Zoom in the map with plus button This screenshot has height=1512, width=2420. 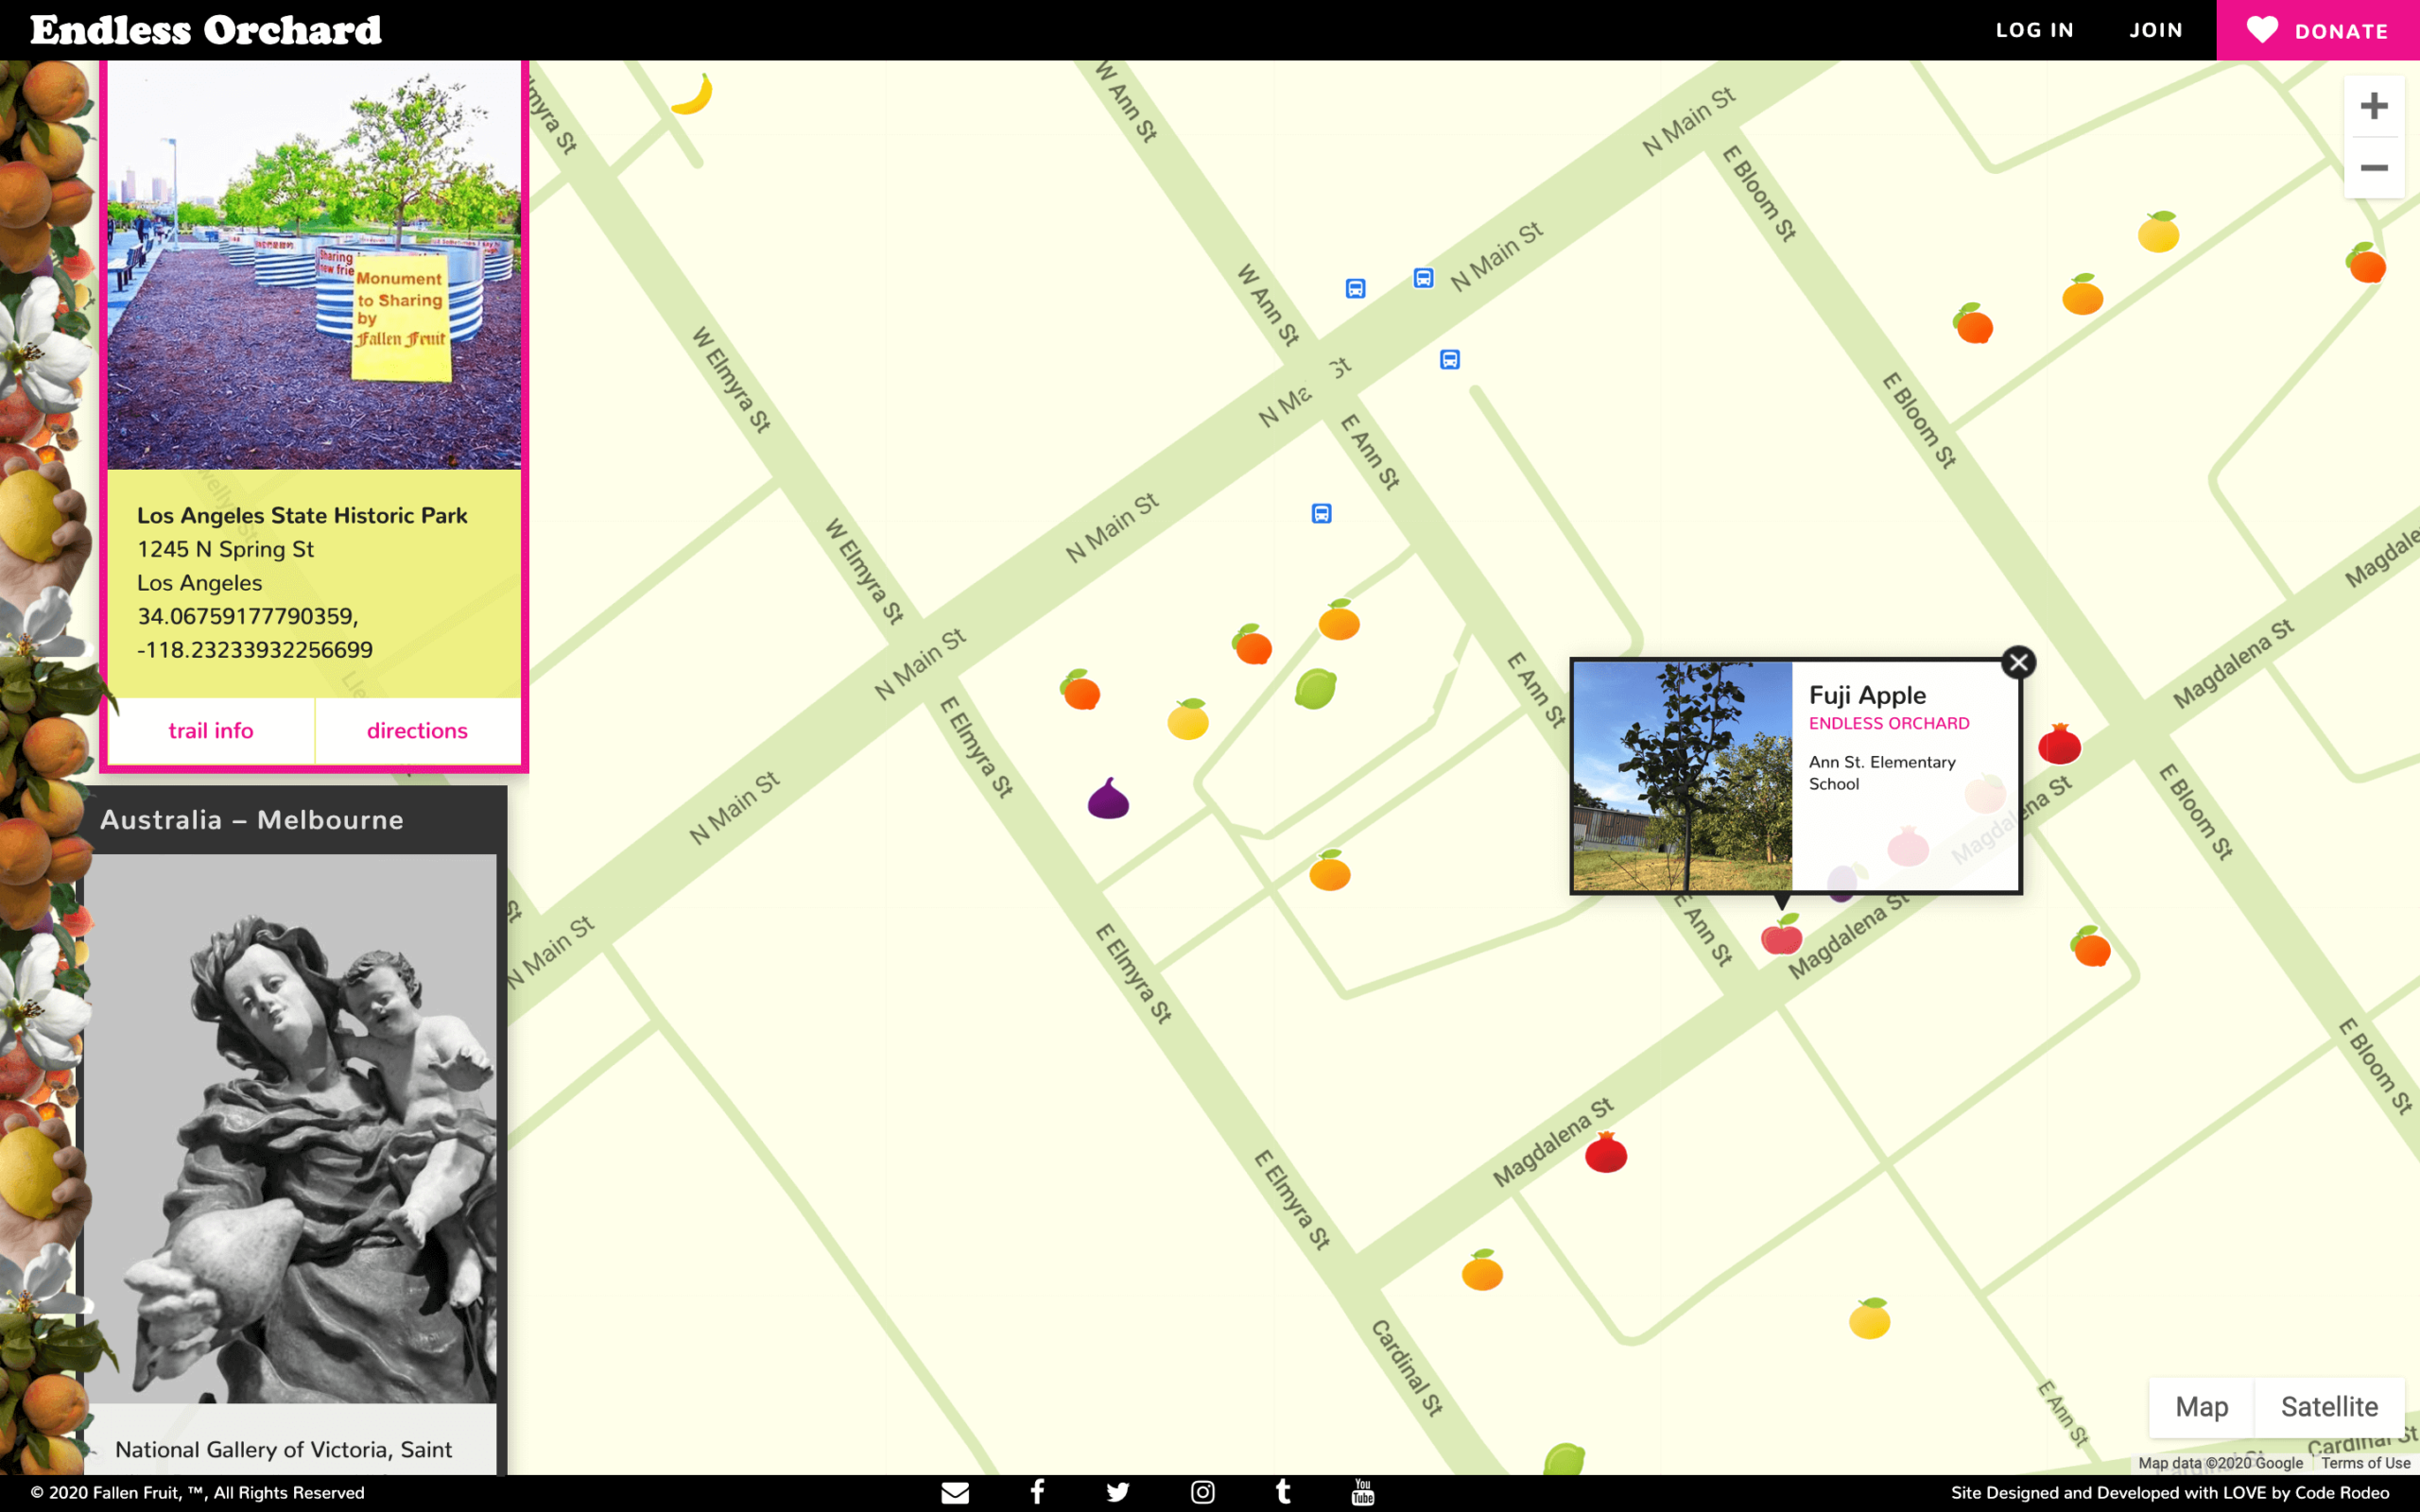click(2373, 106)
